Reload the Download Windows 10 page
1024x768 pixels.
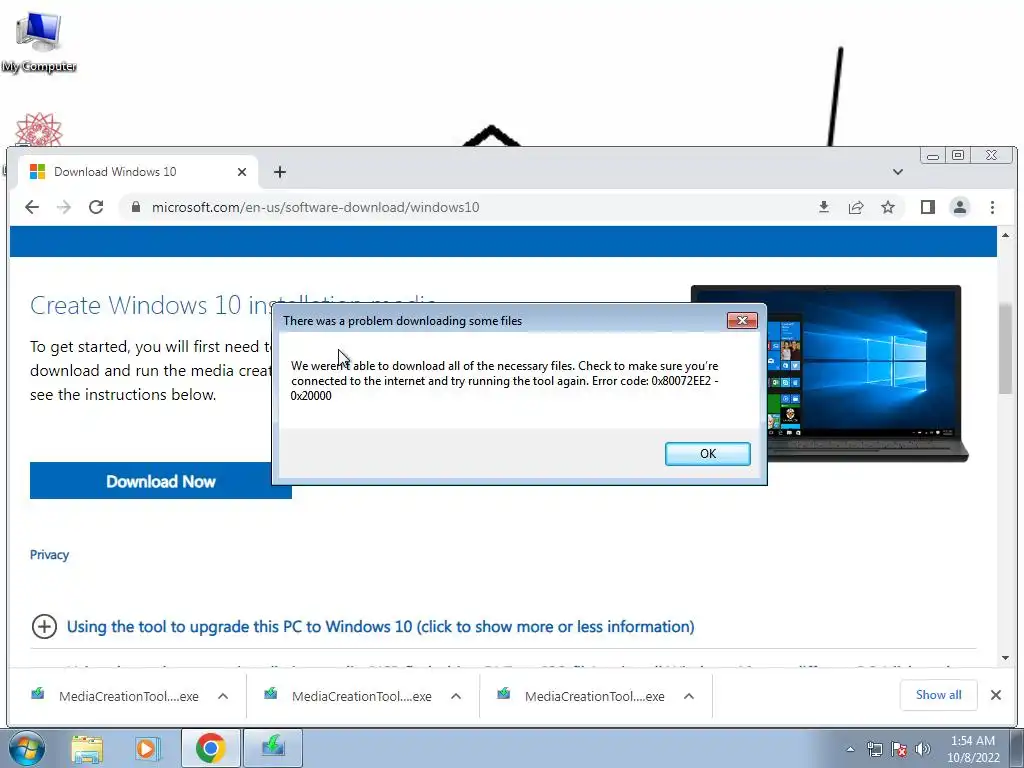click(x=96, y=207)
